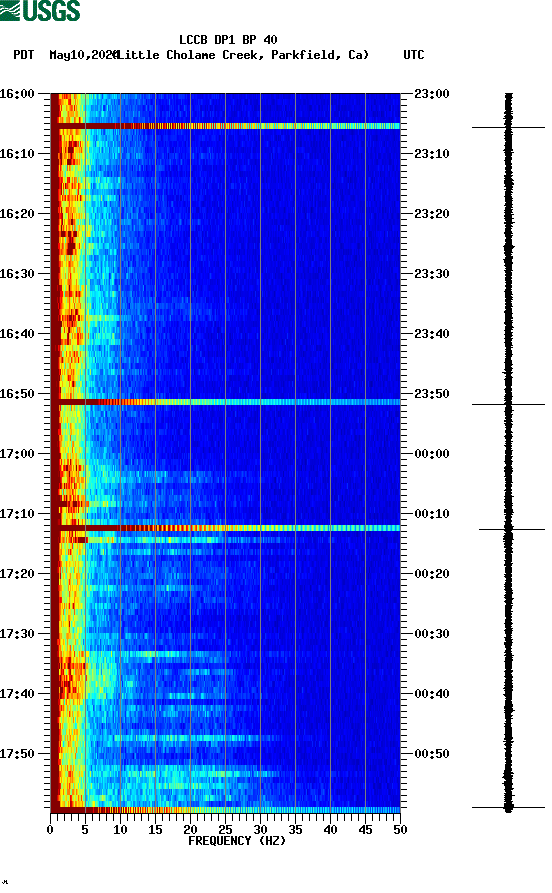Click the 16:40 PDT time label

click(17, 334)
